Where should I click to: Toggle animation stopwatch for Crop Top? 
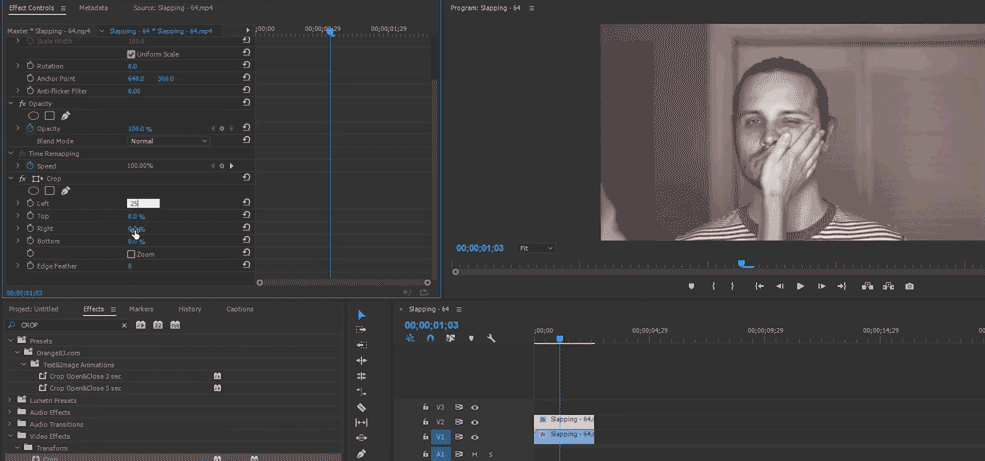pos(30,216)
